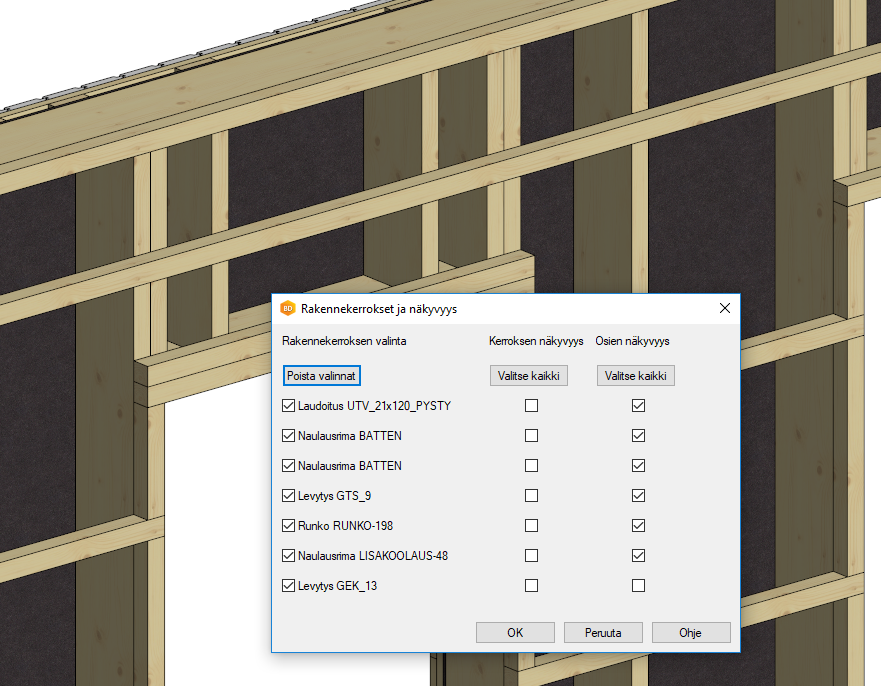This screenshot has width=881, height=686.
Task: Cancel with the Peruuta button
Action: pyautogui.click(x=603, y=633)
